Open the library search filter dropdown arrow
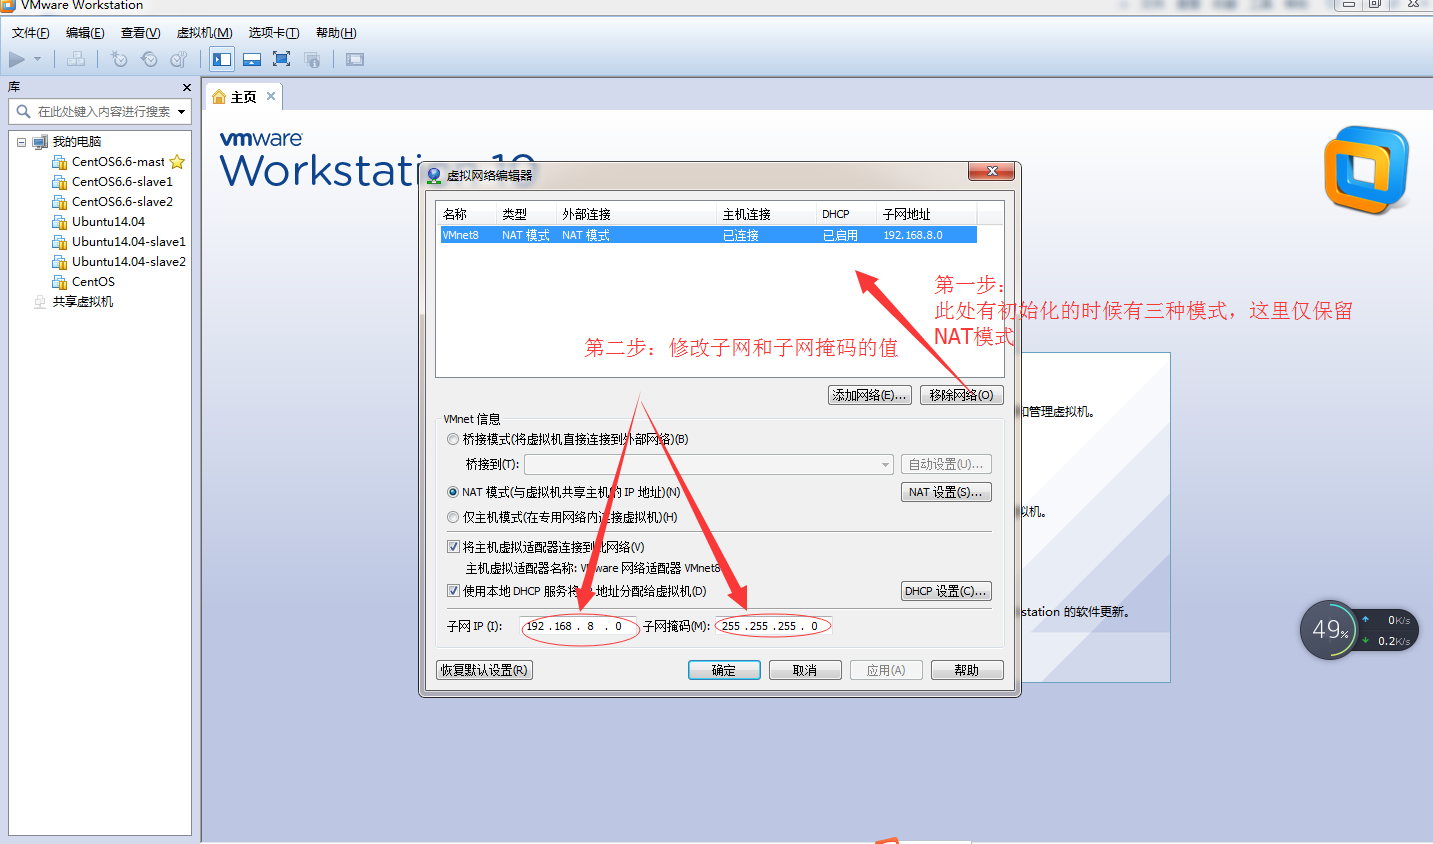 click(182, 111)
